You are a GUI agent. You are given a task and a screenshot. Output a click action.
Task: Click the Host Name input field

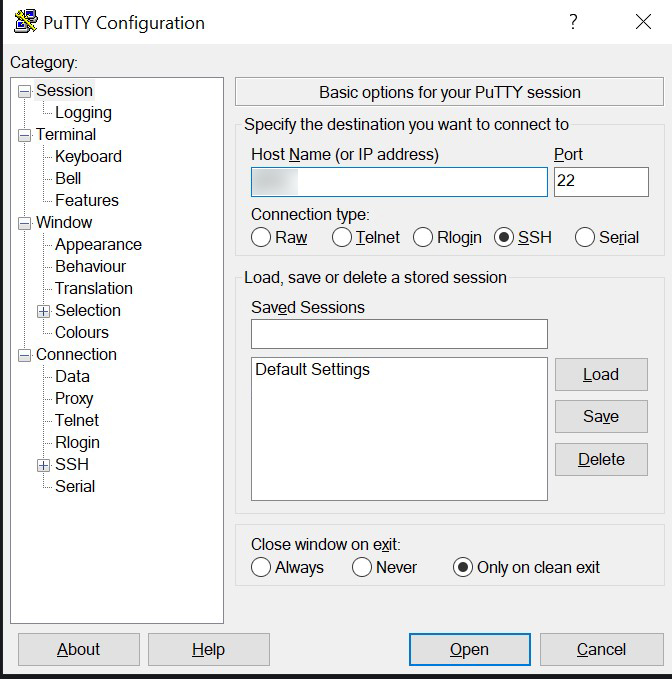pyautogui.click(x=399, y=182)
